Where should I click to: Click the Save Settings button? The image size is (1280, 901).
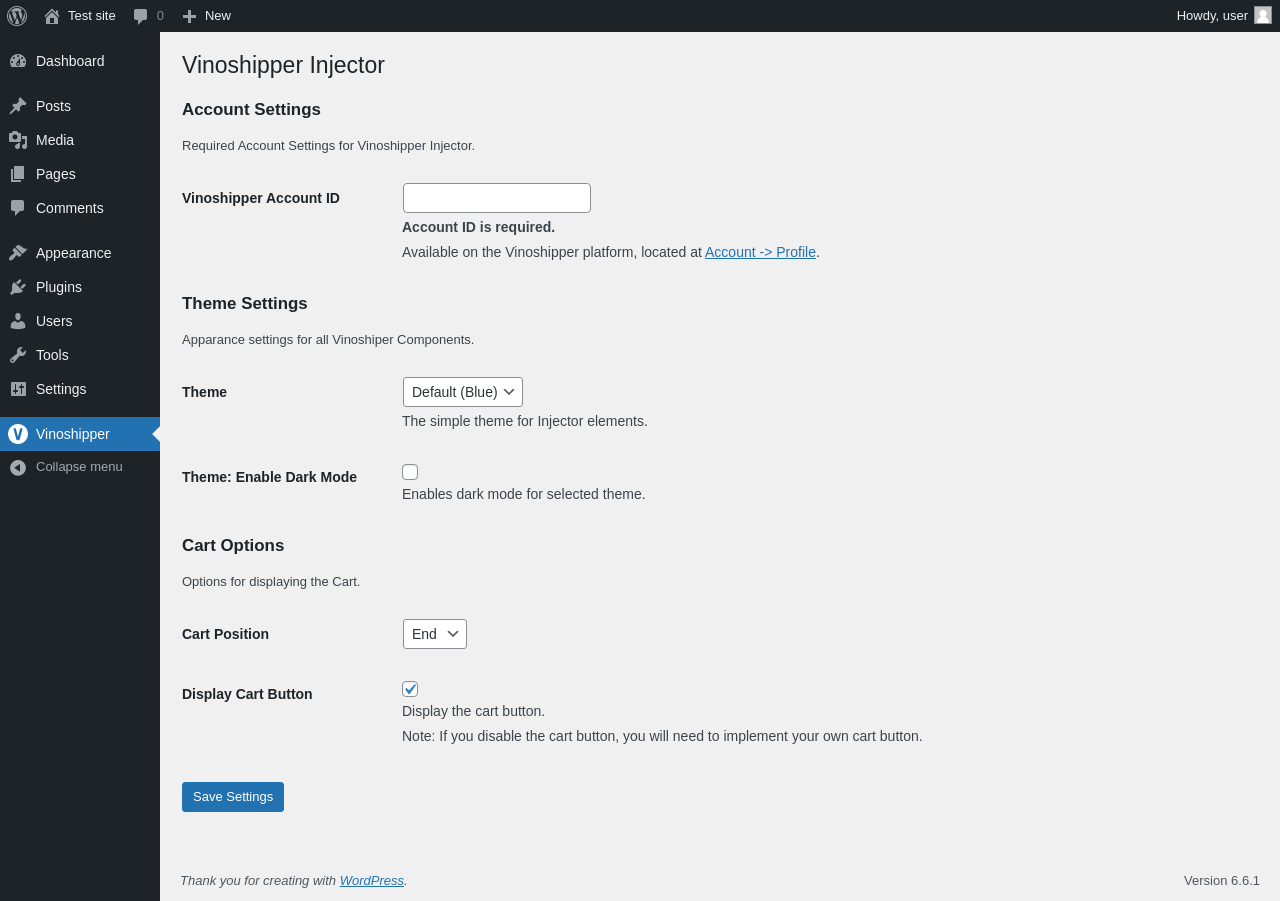point(233,797)
